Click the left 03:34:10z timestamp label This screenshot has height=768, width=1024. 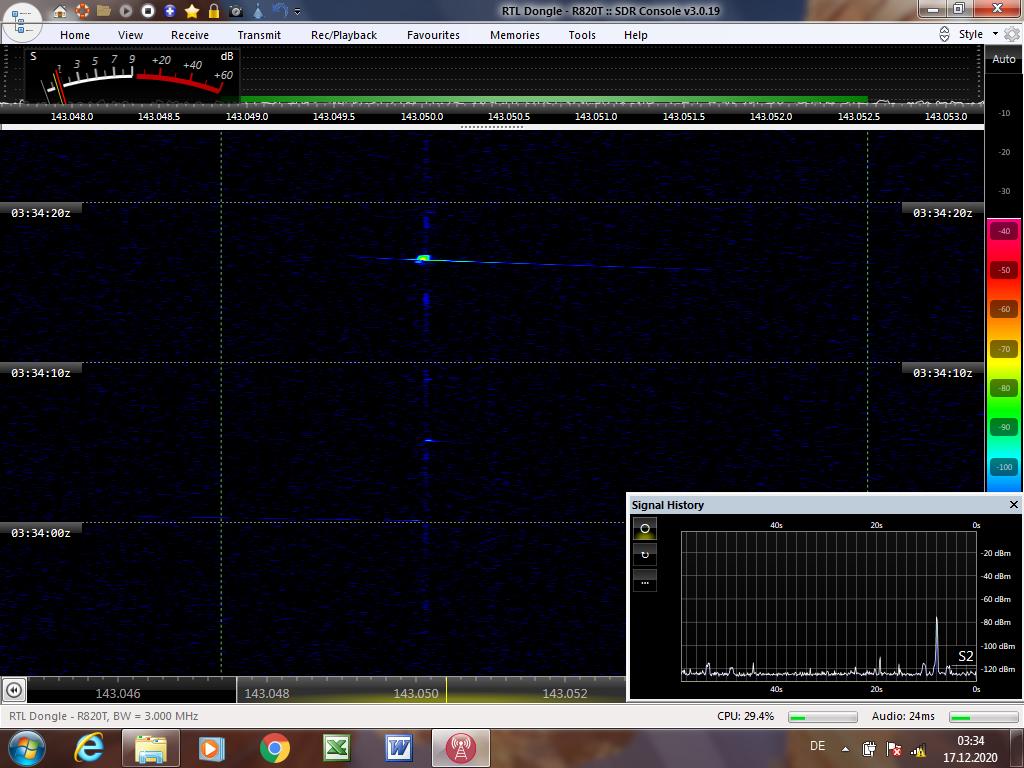coord(40,373)
